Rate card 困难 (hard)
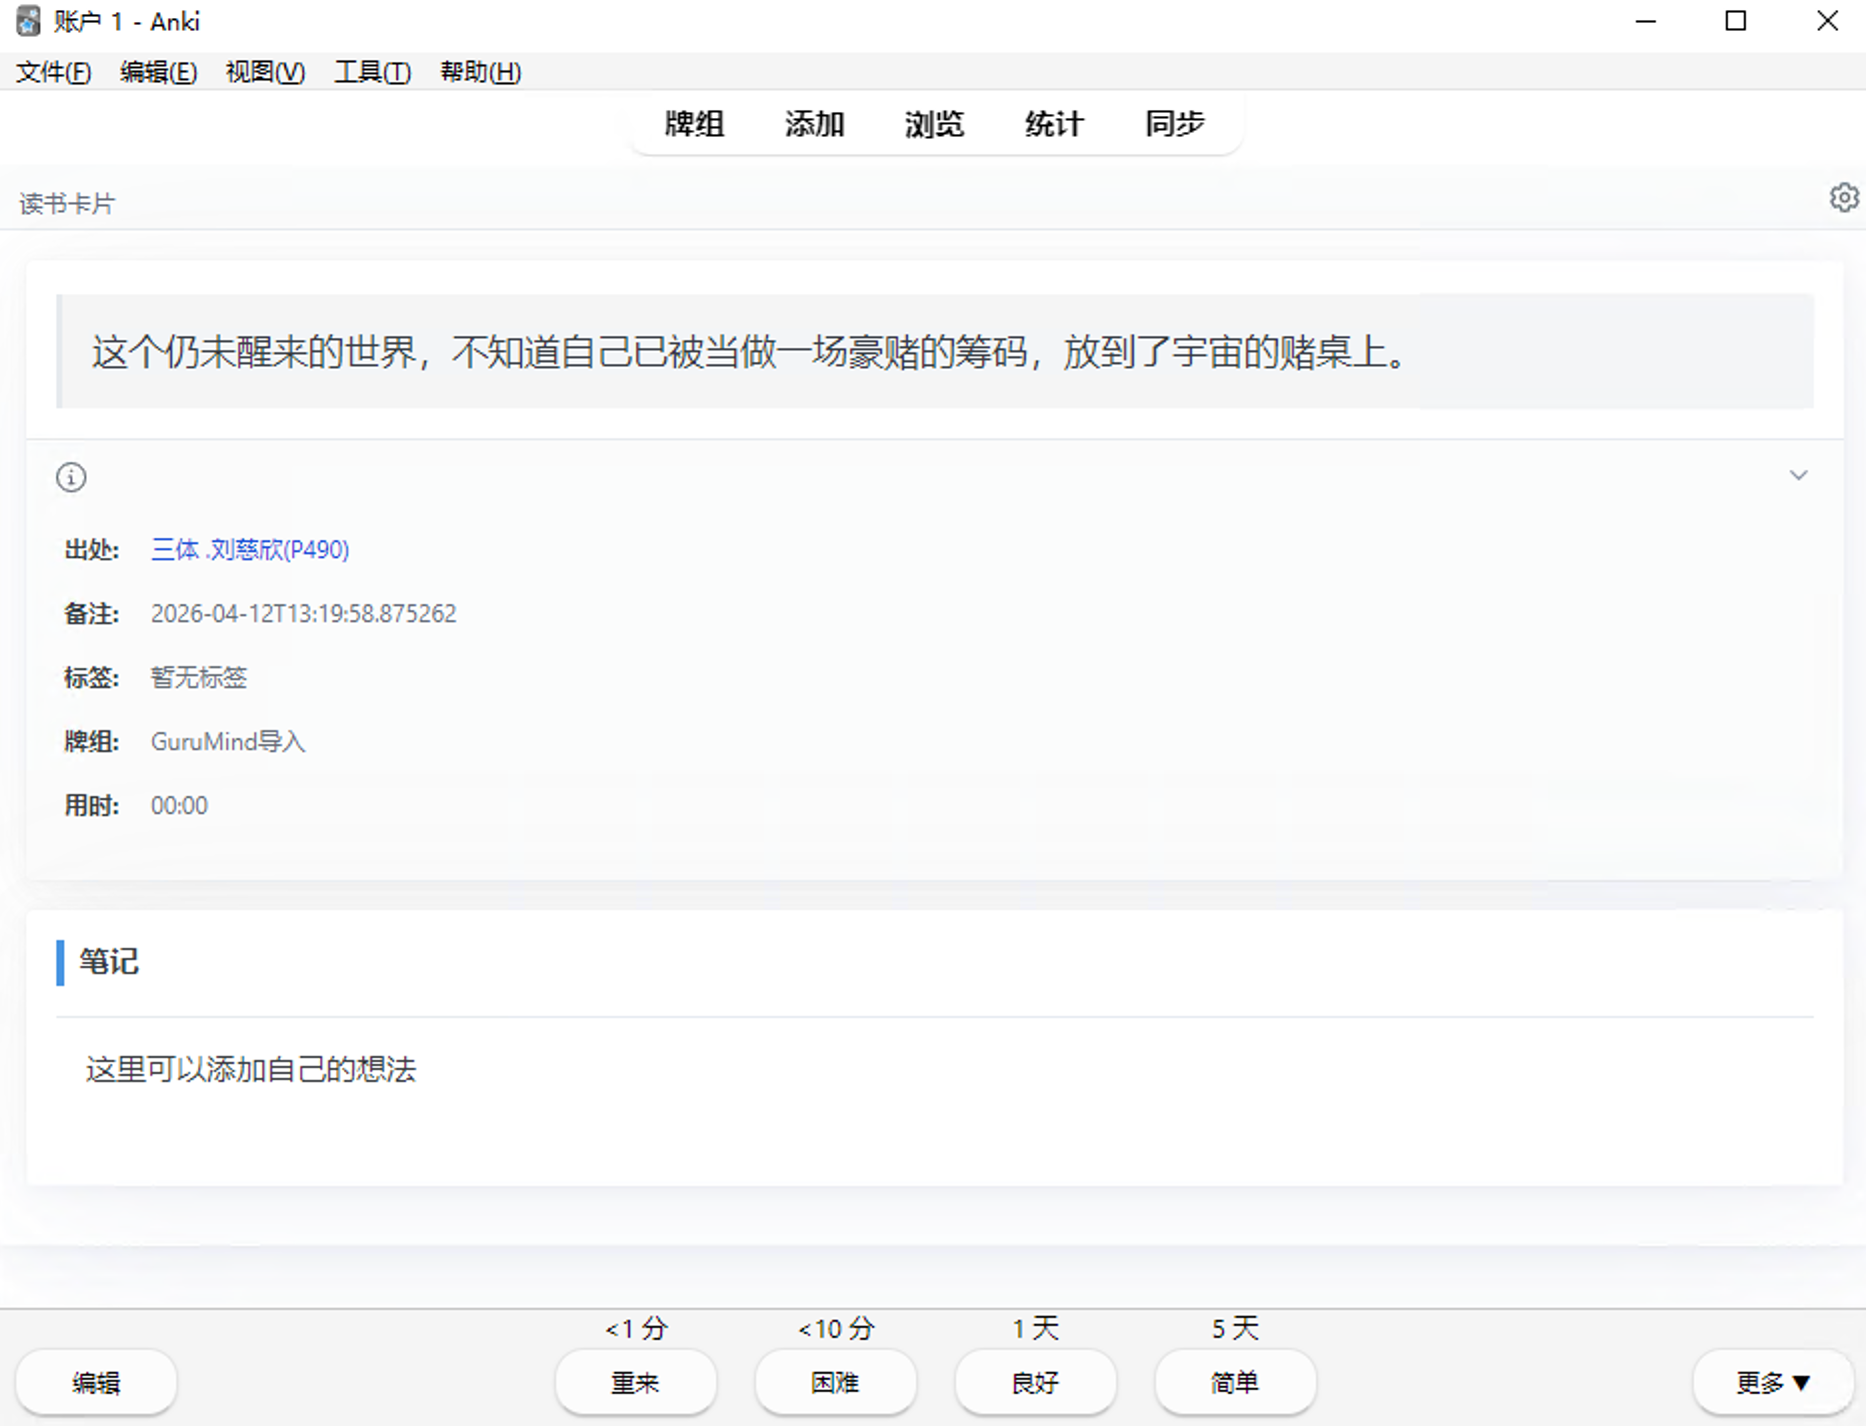The width and height of the screenshot is (1866, 1426). (x=835, y=1382)
